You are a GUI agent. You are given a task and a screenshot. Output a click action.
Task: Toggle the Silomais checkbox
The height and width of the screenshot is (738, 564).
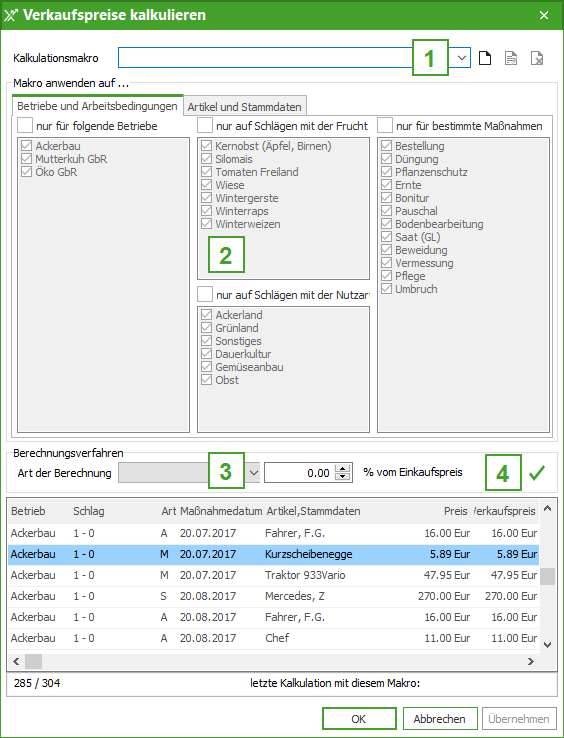tap(206, 159)
